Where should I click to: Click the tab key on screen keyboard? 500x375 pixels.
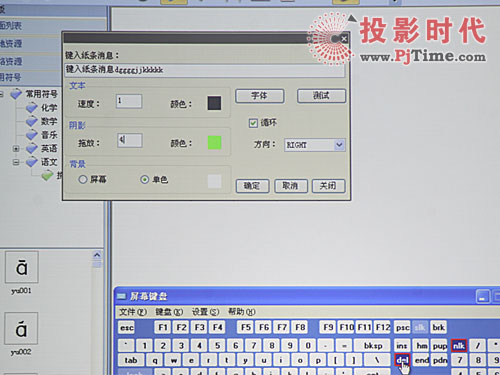tap(131, 360)
